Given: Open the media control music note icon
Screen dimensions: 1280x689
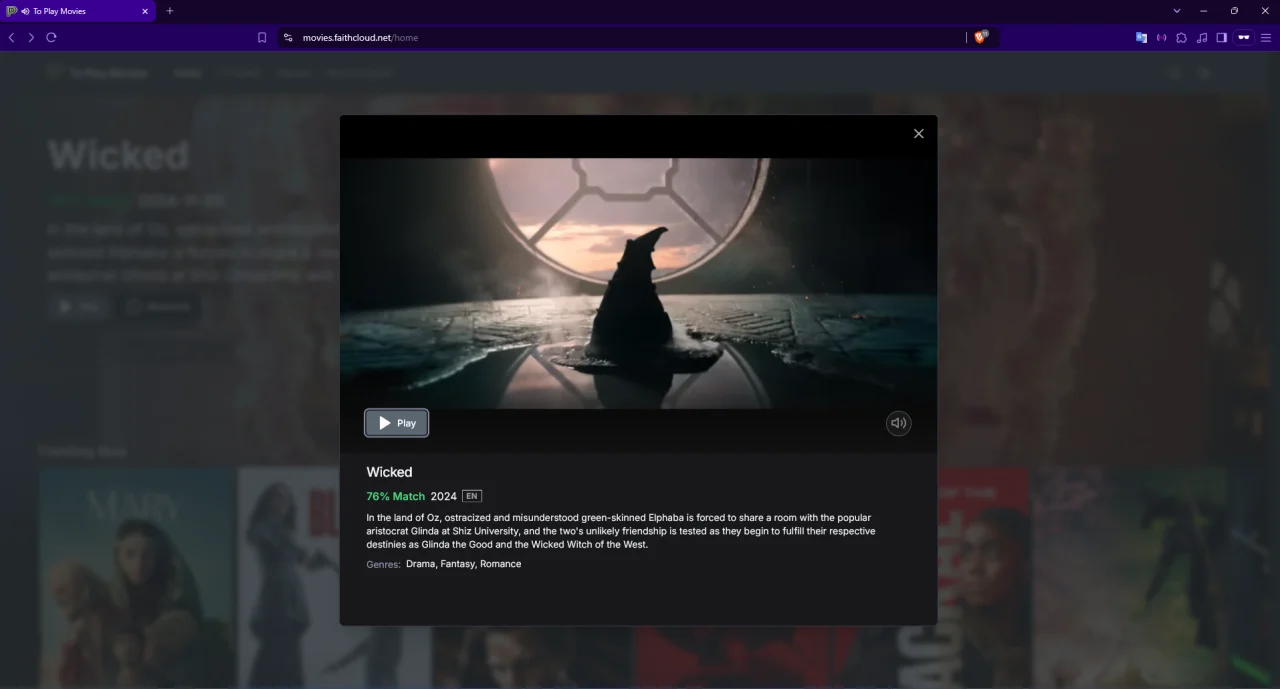Looking at the screenshot, I should pos(1201,37).
